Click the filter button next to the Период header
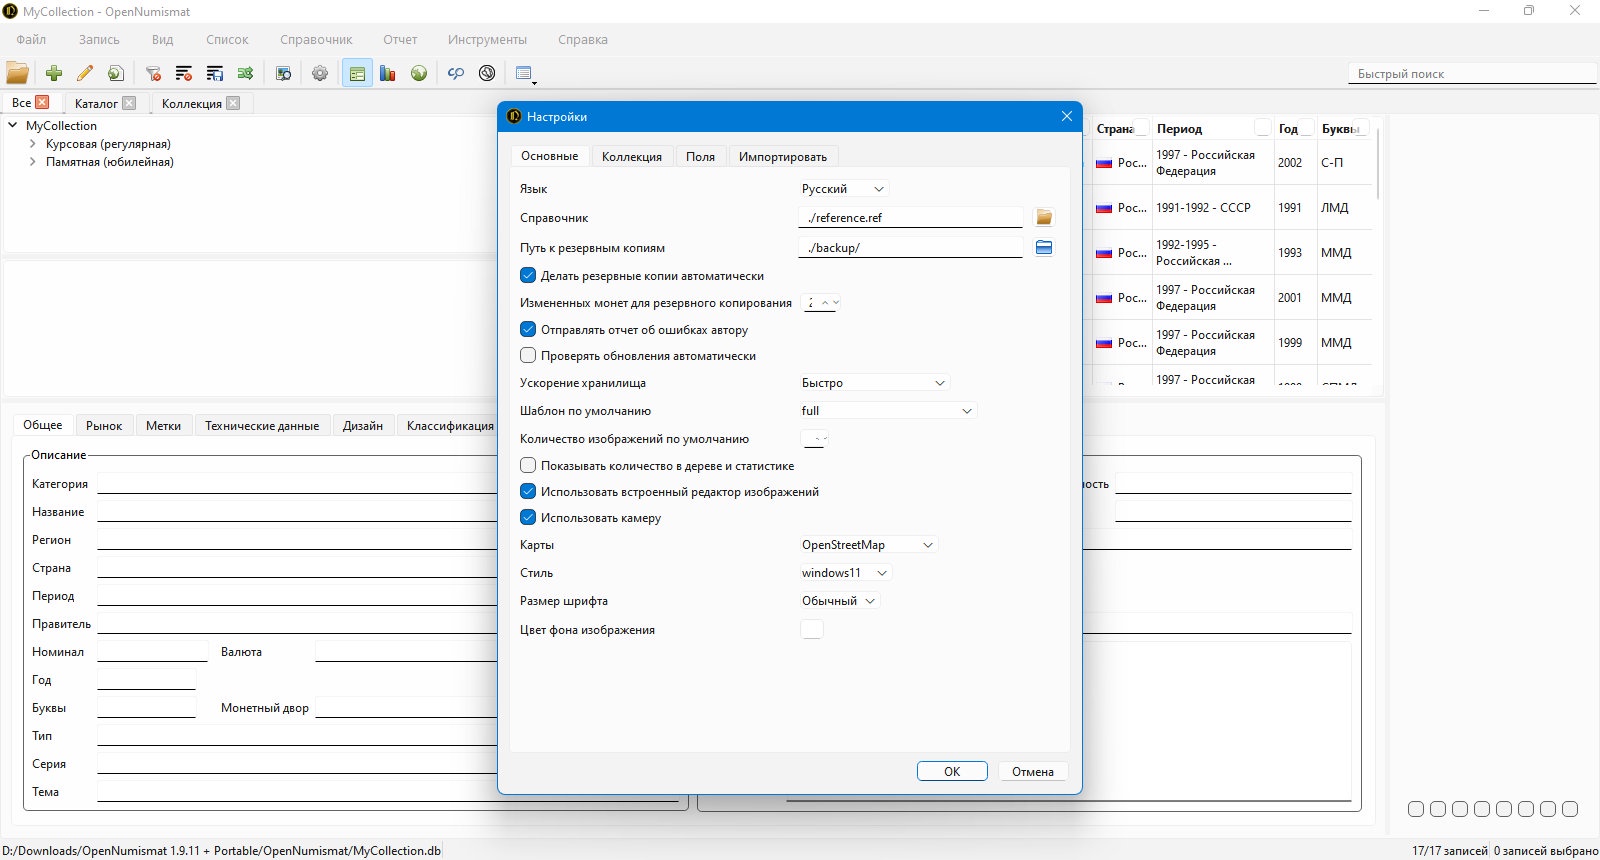Image resolution: width=1600 pixels, height=860 pixels. pyautogui.click(x=1263, y=128)
